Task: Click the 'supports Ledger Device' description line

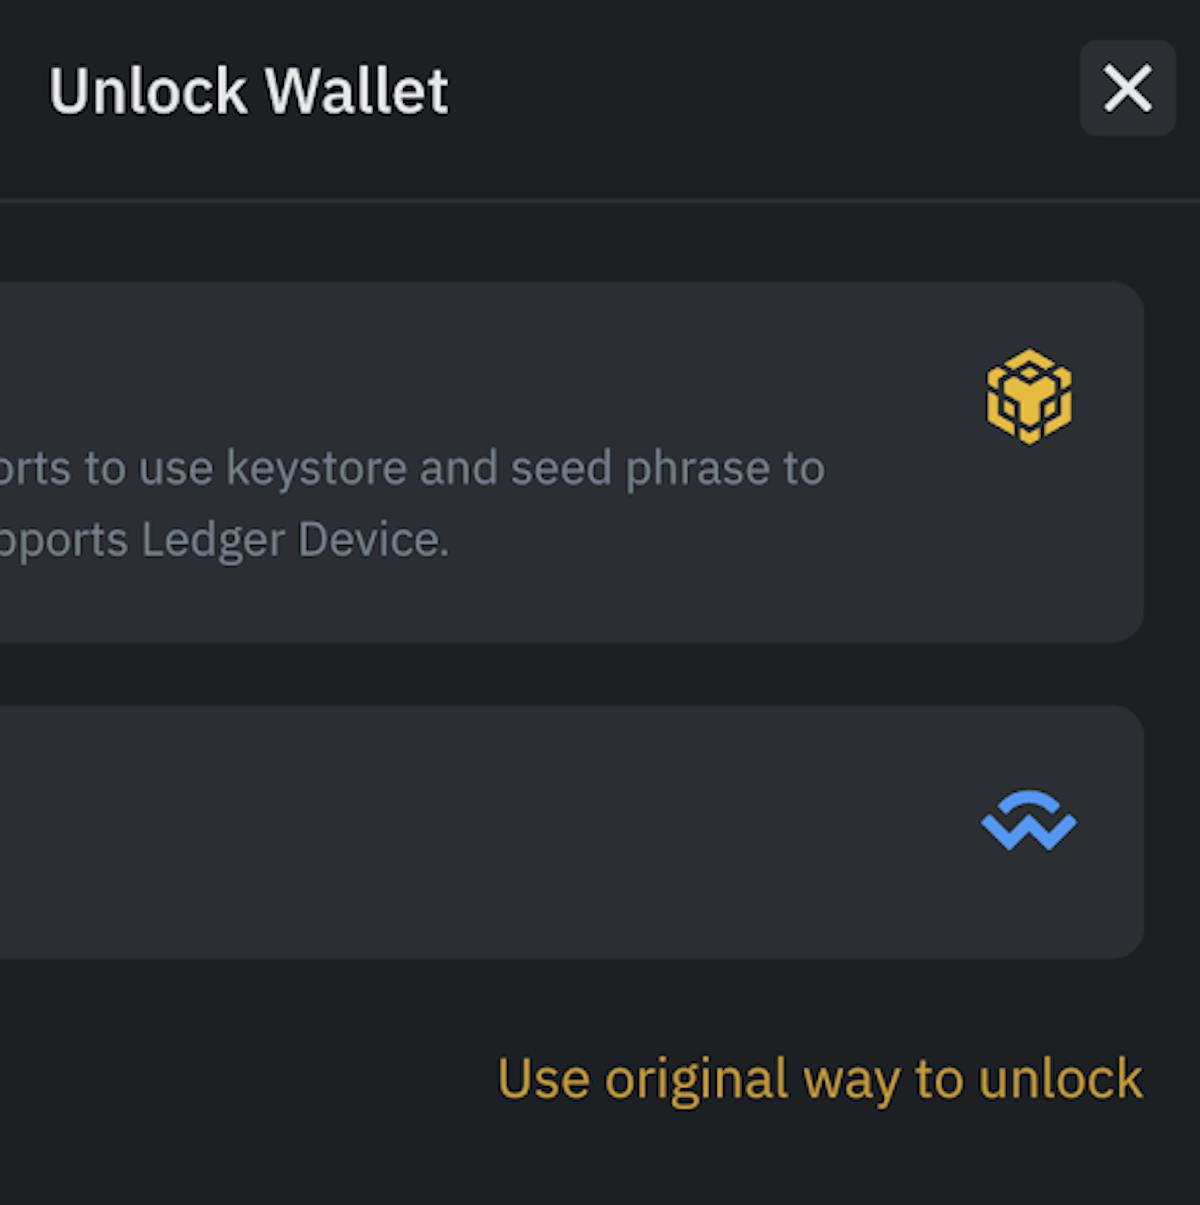Action: (224, 540)
